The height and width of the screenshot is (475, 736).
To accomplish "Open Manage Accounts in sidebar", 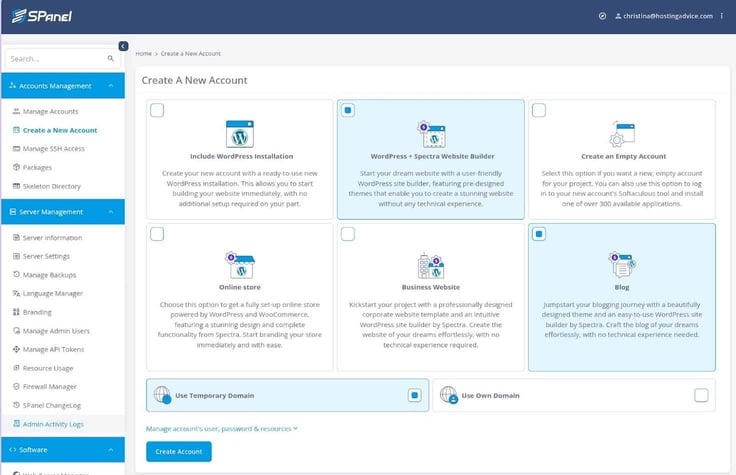I will tap(51, 111).
